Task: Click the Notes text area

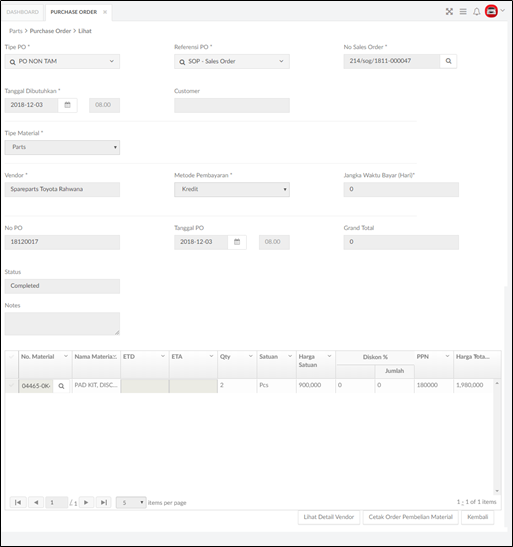Action: (x=62, y=324)
